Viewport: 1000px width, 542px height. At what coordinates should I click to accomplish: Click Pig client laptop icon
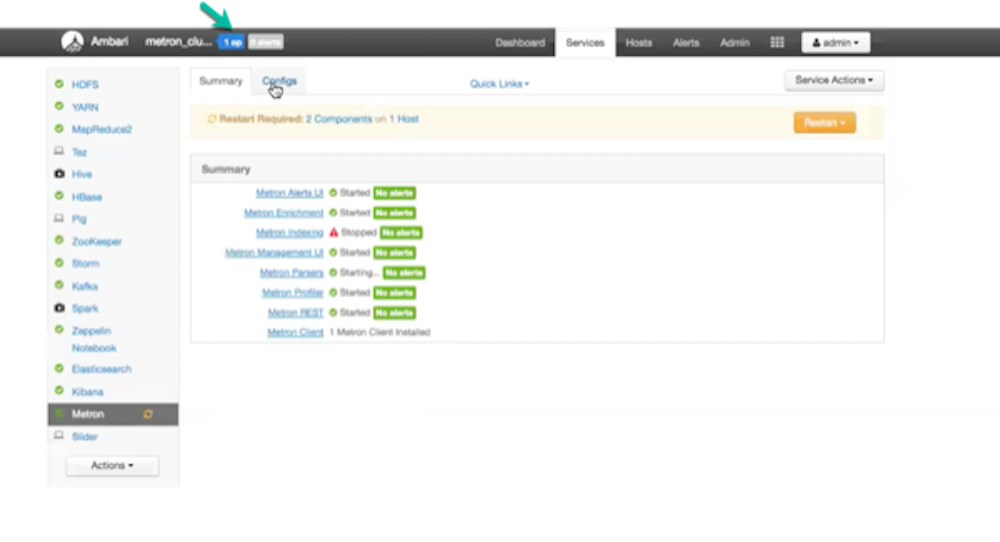[59, 218]
